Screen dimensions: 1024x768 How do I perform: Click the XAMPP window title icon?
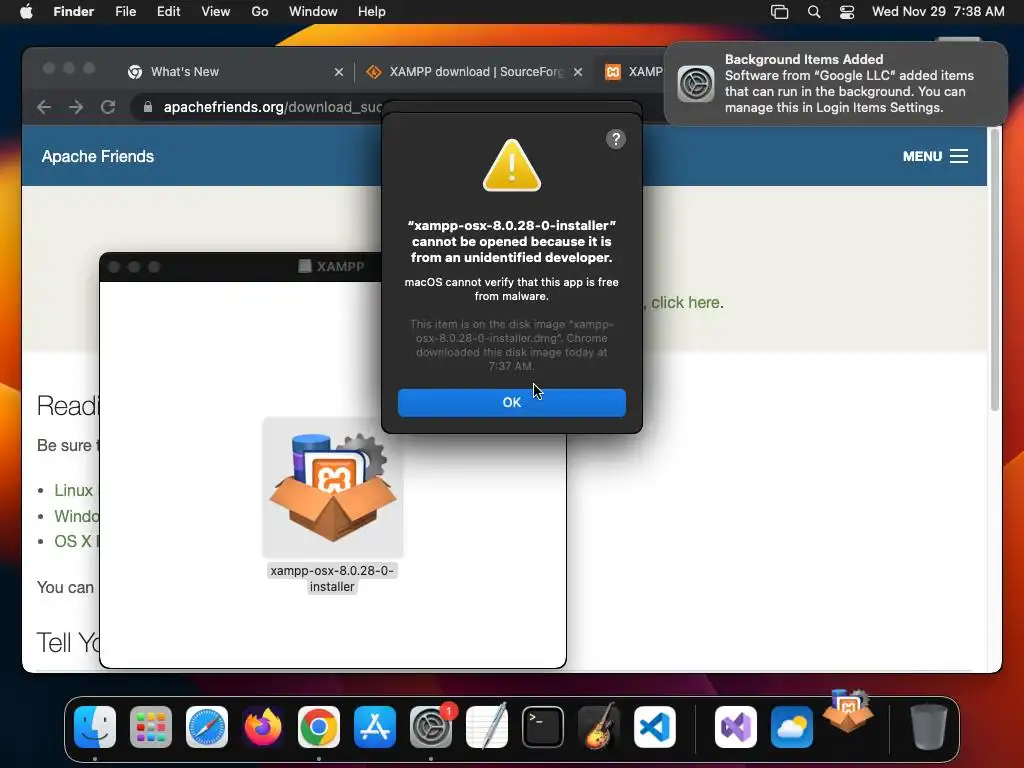point(304,266)
